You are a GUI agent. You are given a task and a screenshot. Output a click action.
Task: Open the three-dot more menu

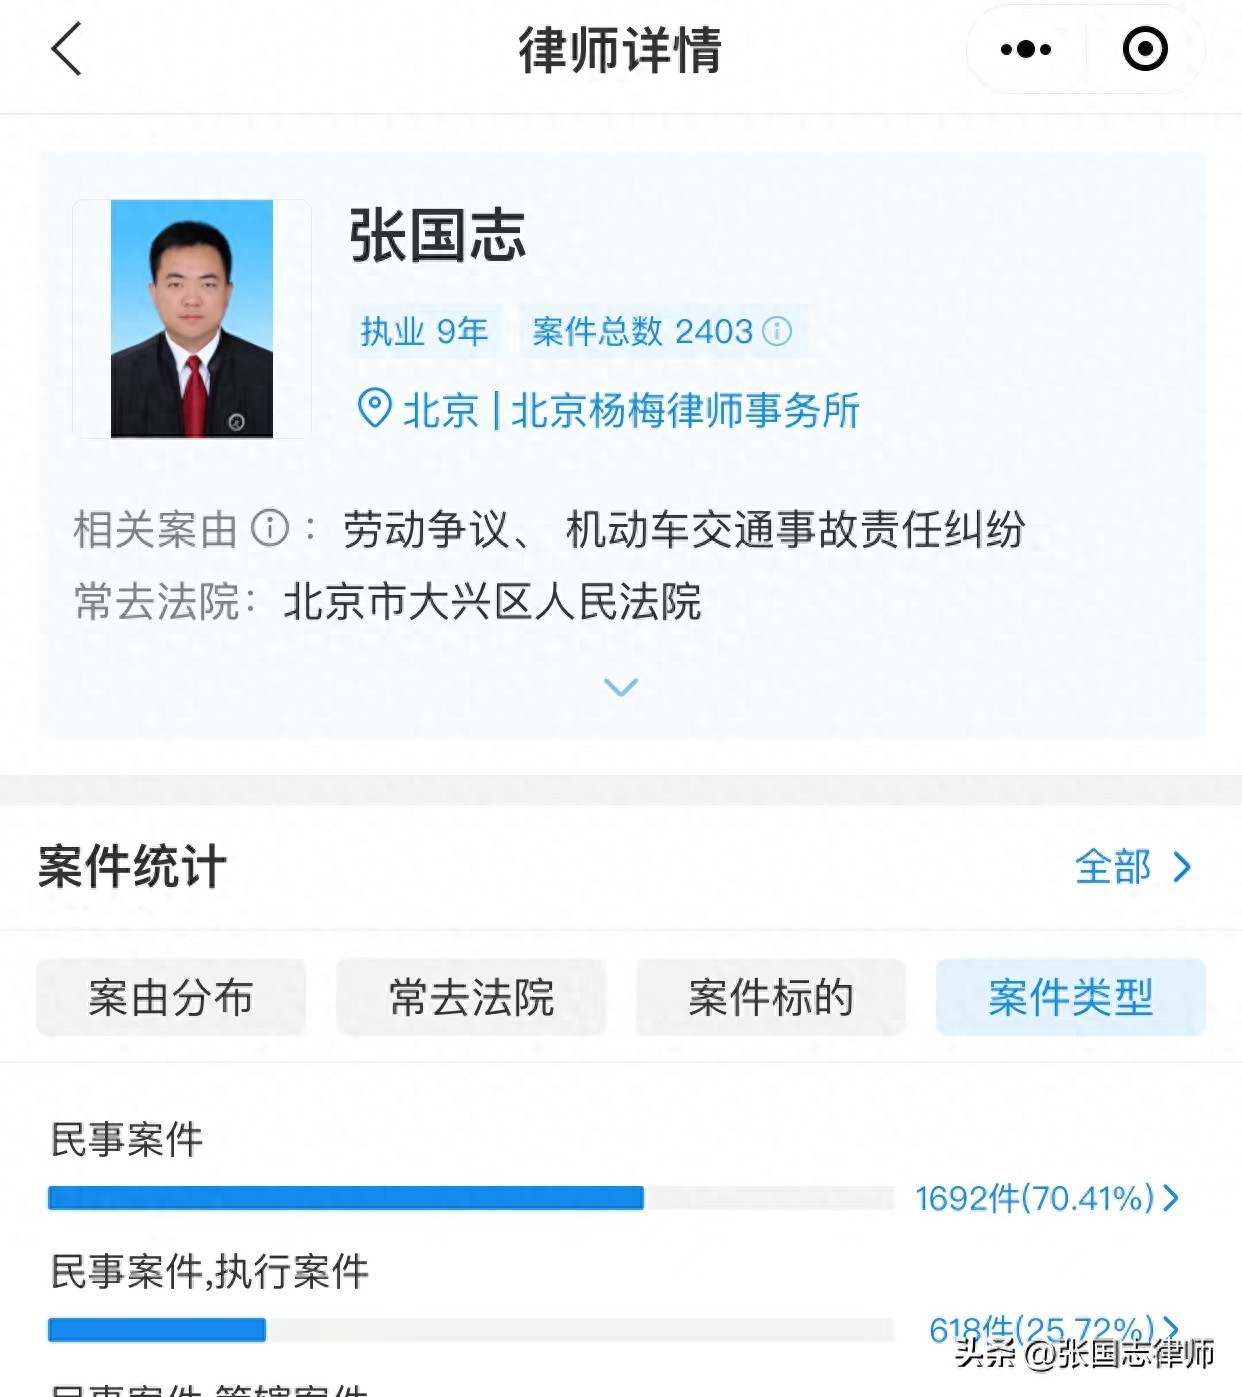click(x=1026, y=49)
